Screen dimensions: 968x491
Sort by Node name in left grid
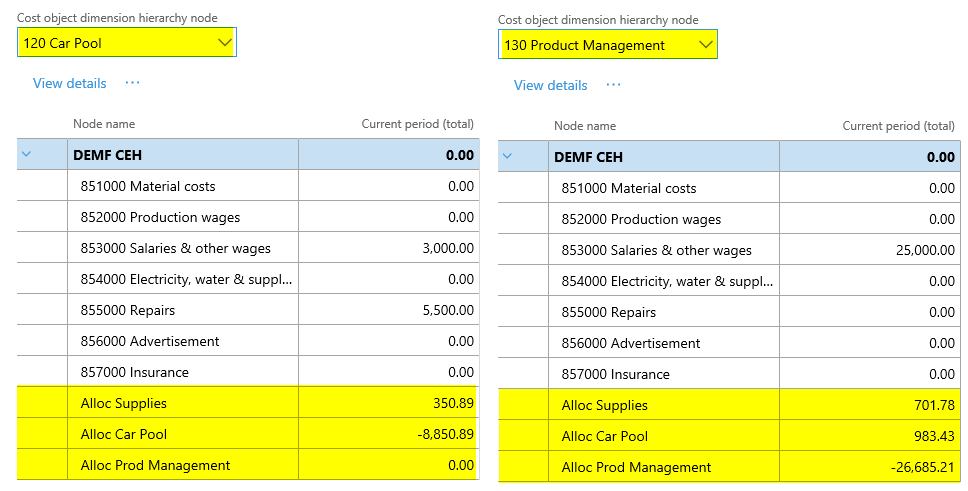coord(104,124)
